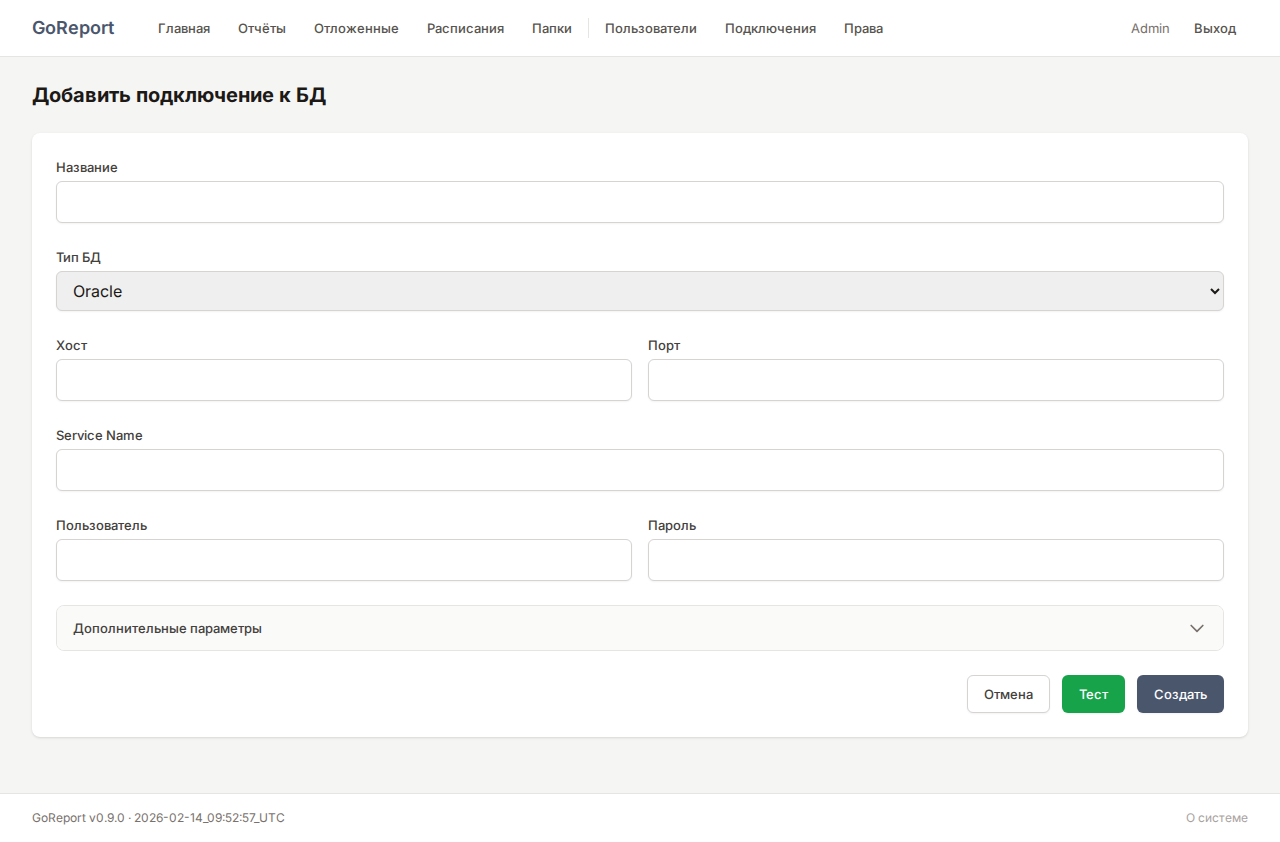1280x842 pixels.
Task: Go to Главная
Action: (x=184, y=28)
